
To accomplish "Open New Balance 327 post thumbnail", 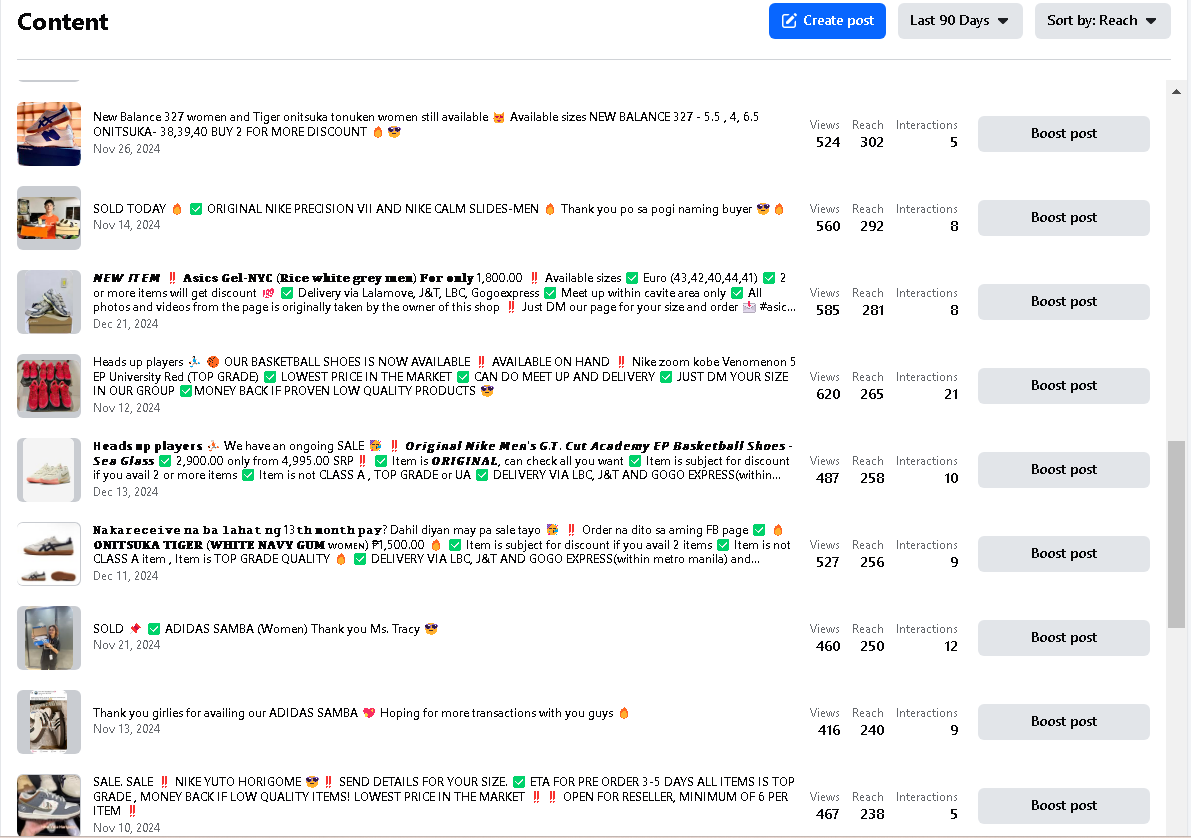I will pos(49,134).
